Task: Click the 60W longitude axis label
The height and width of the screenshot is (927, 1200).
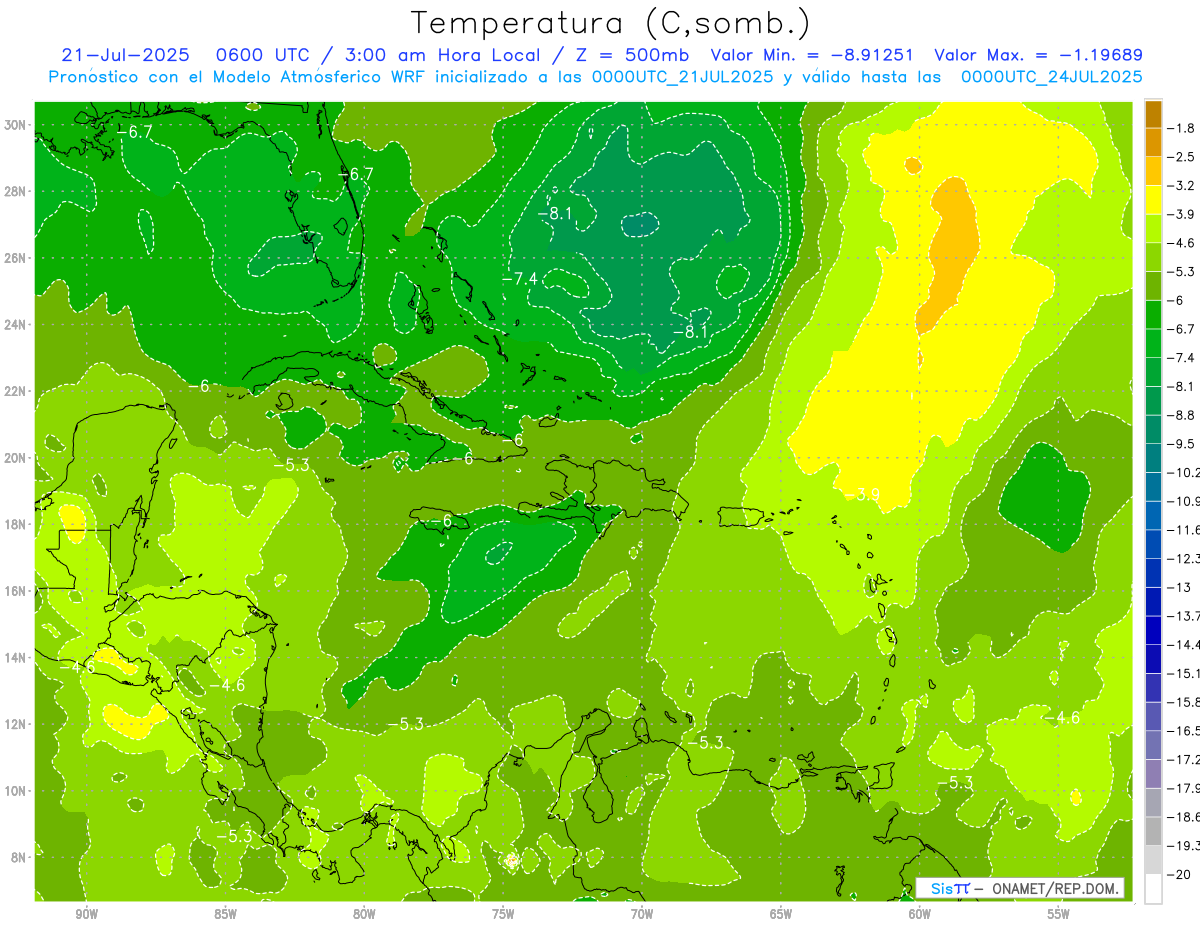Action: pos(920,914)
